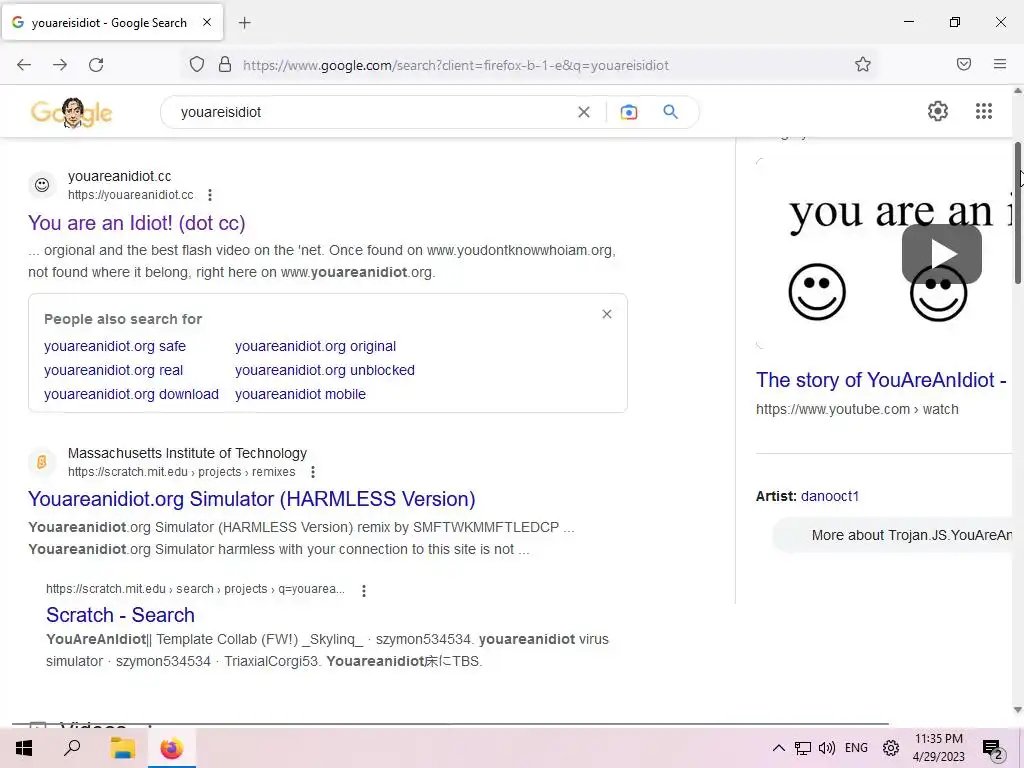1024x768 pixels.
Task: View site security via the padlock icon
Action: click(225, 65)
